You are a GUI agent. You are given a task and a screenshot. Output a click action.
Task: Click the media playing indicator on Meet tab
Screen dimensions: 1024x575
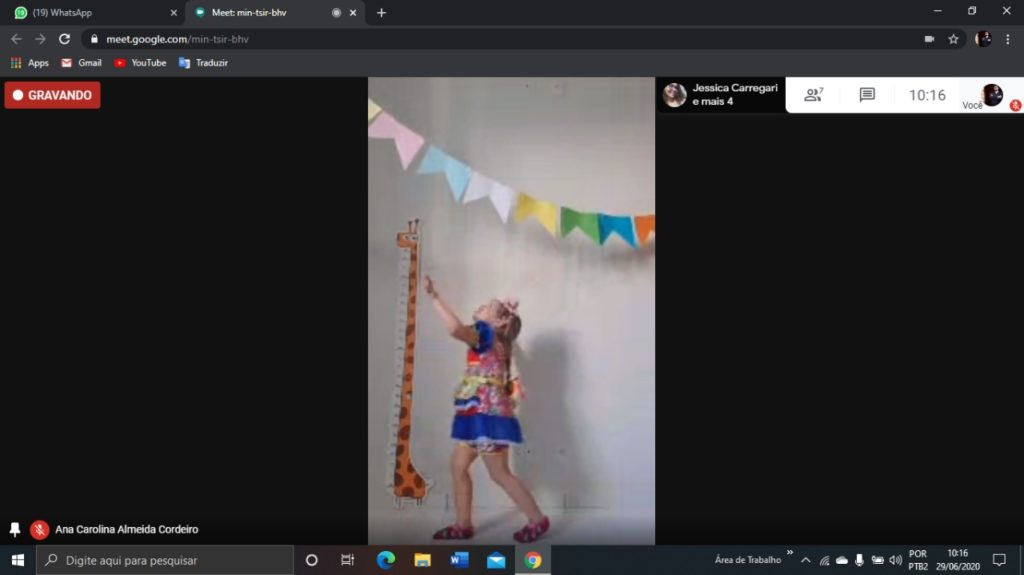tap(336, 12)
